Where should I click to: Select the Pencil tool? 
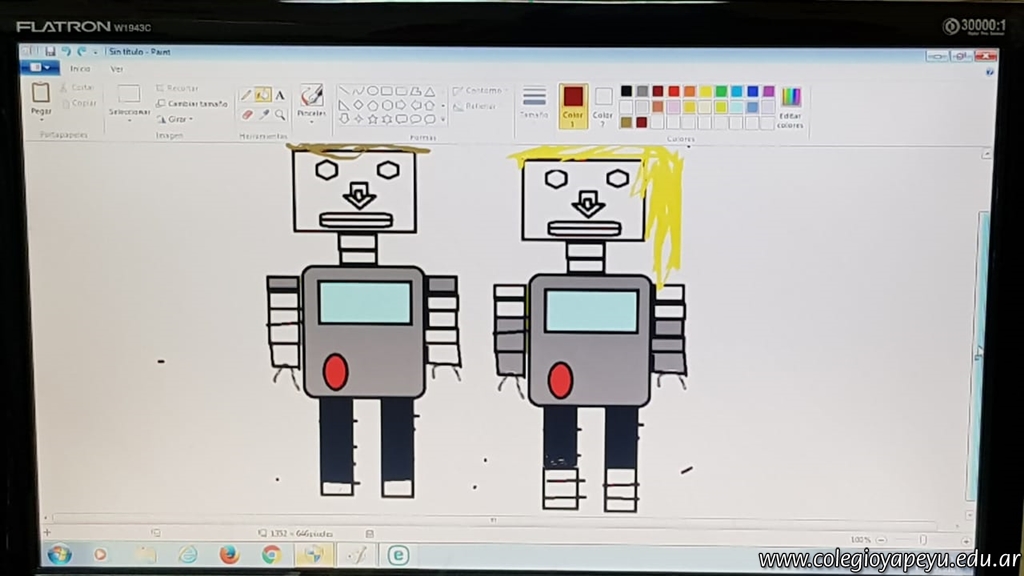coord(246,95)
